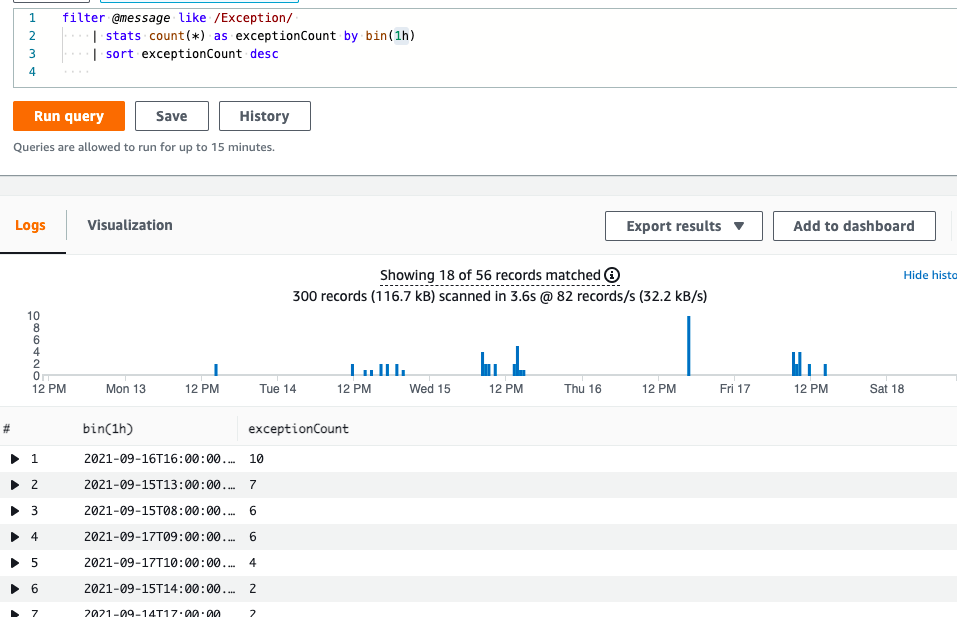Image resolution: width=957 pixels, height=617 pixels.
Task: Open the query History
Action: tap(264, 116)
